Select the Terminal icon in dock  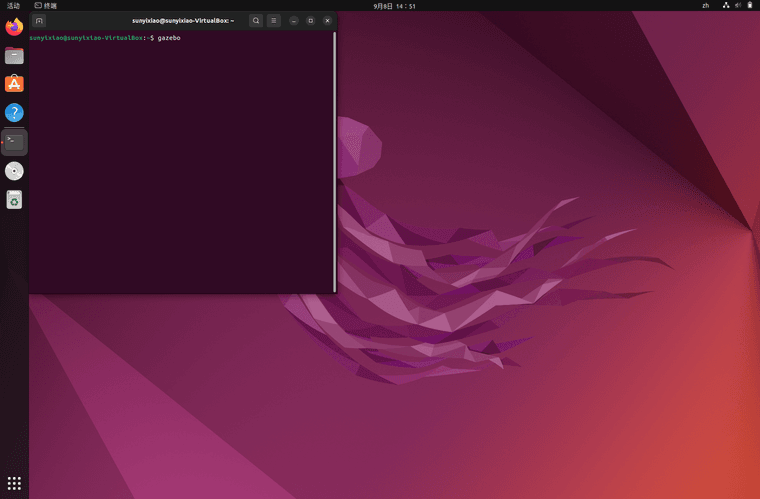(x=14, y=142)
